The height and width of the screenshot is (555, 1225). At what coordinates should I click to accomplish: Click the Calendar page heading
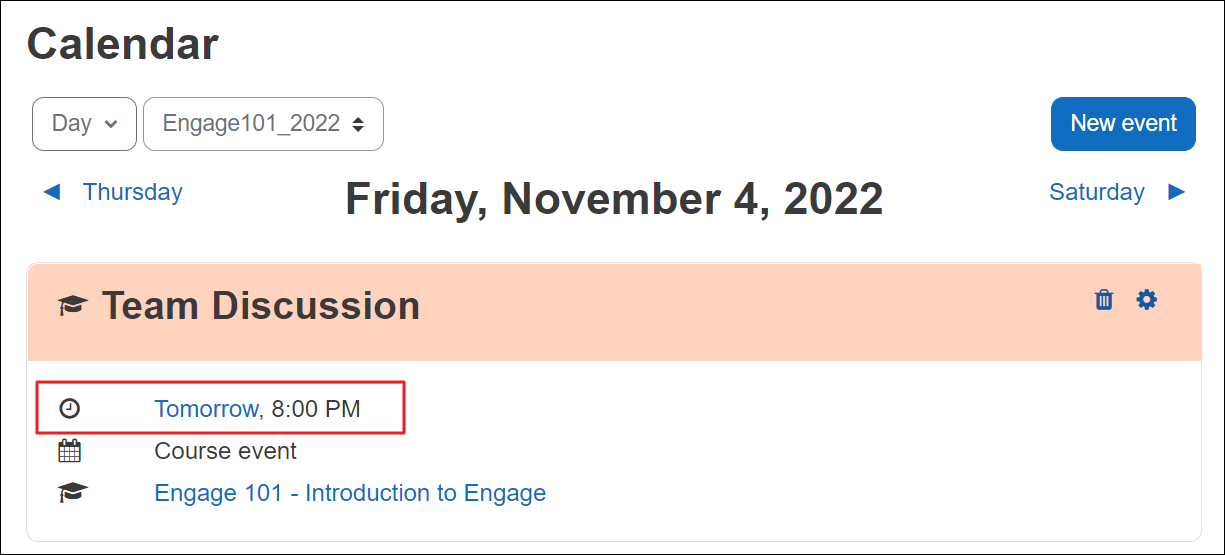click(122, 45)
